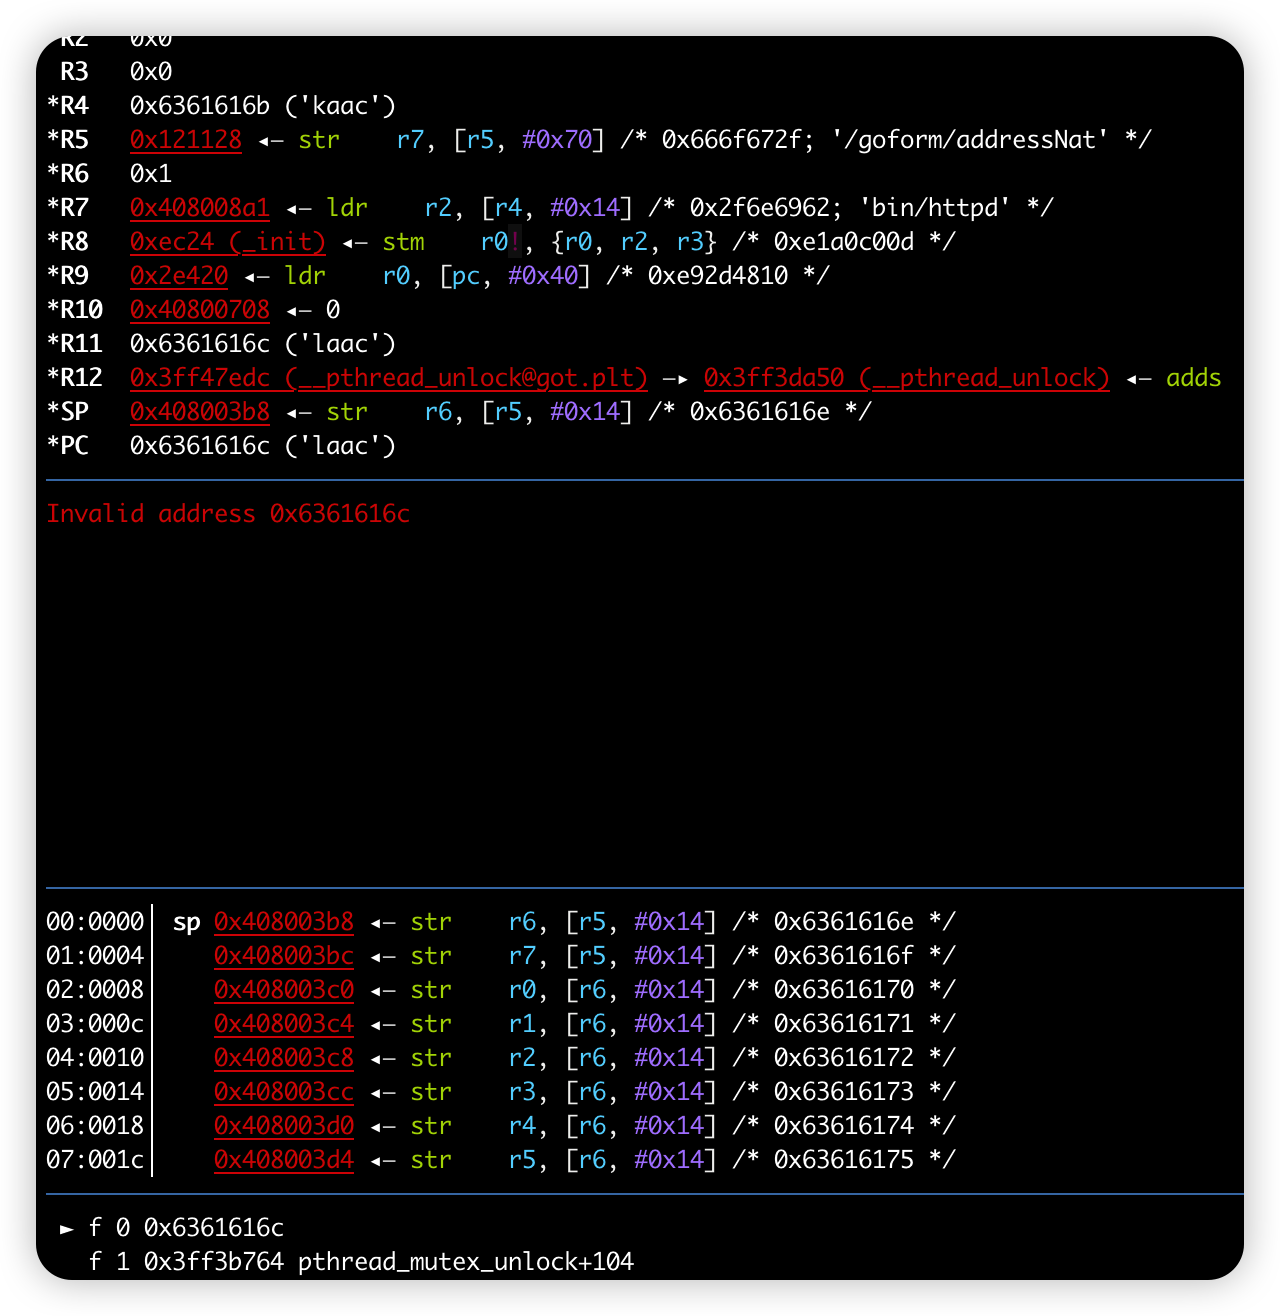Click the R8 value 0xec24 (_init)
The width and height of the screenshot is (1280, 1316).
tap(228, 242)
